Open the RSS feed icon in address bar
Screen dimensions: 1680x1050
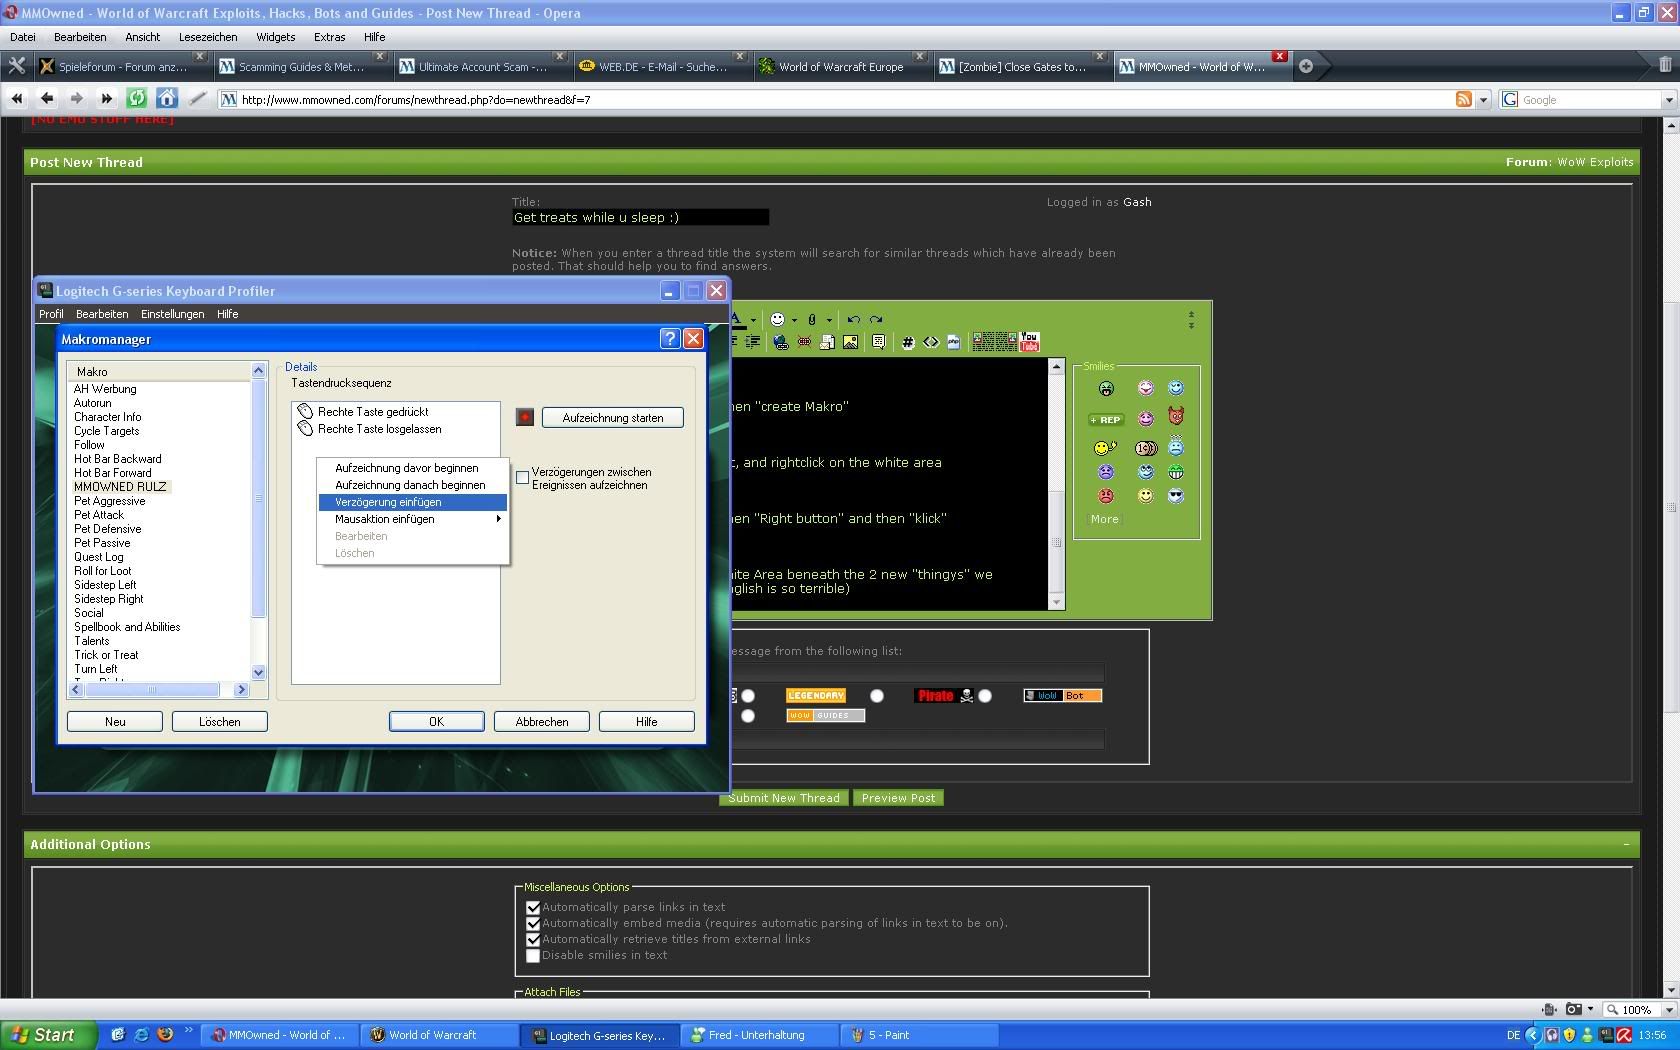point(1464,99)
